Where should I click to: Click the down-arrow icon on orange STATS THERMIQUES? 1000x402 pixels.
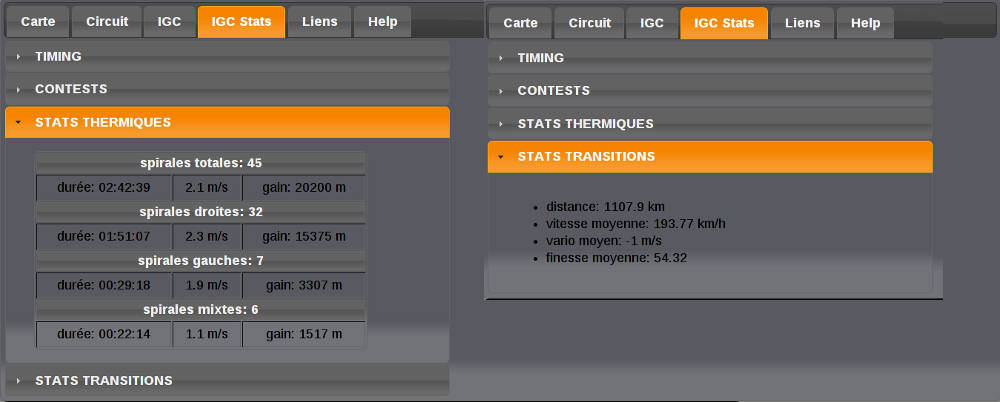point(18,122)
